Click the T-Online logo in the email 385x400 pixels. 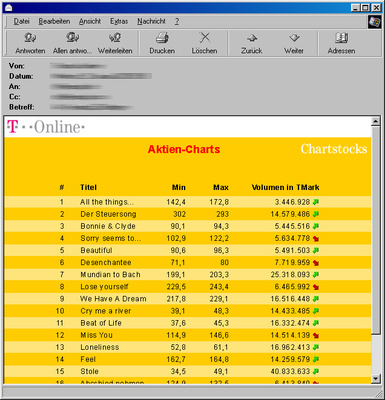click(46, 127)
